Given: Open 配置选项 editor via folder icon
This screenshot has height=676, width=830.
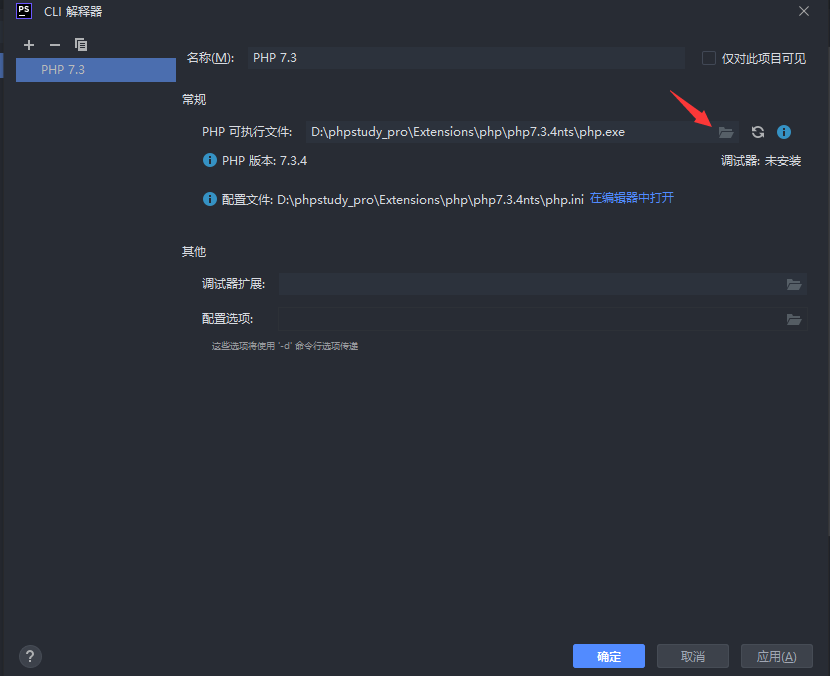Looking at the screenshot, I should [794, 319].
